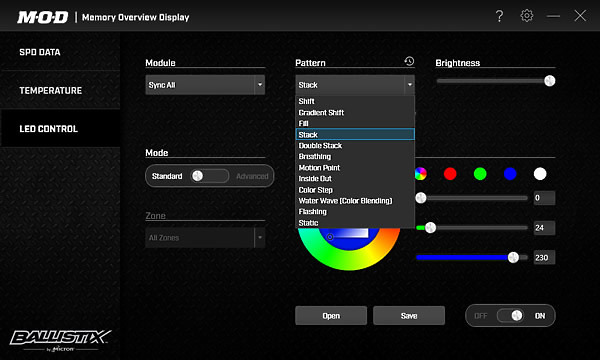This screenshot has width=600, height=360.
Task: Select the blue color swatch
Action: click(x=510, y=174)
